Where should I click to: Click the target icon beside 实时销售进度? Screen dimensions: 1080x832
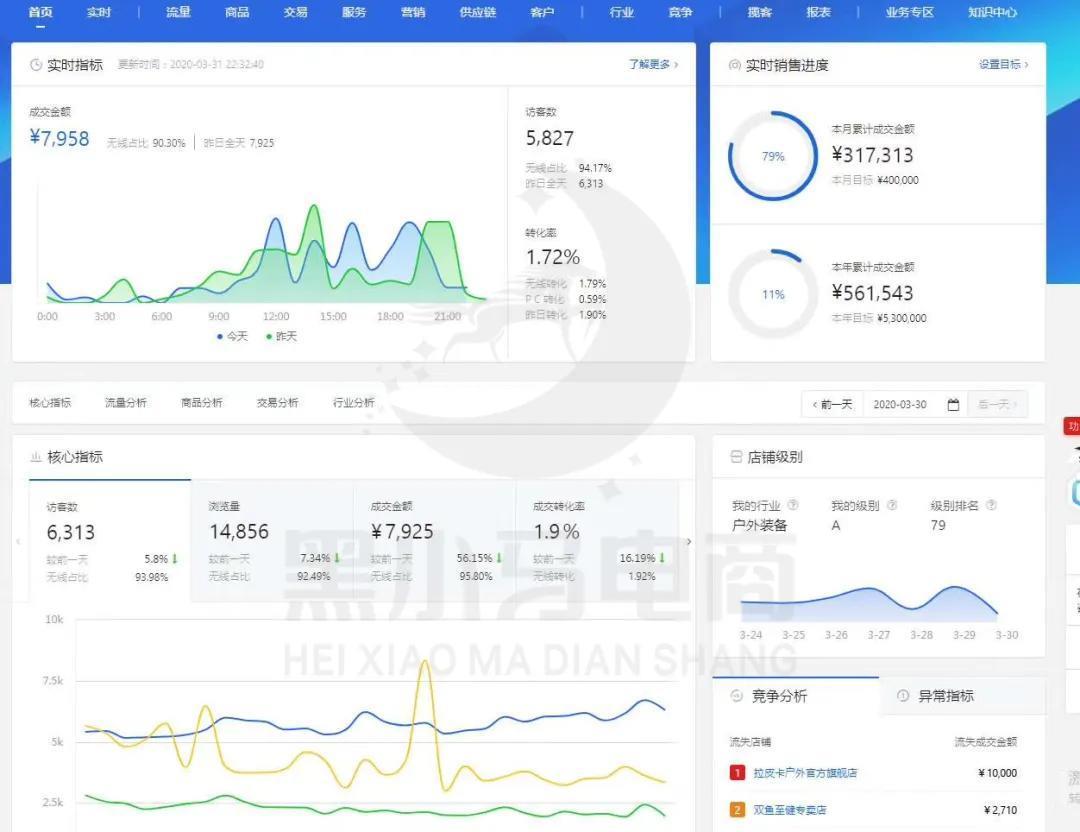coord(735,65)
